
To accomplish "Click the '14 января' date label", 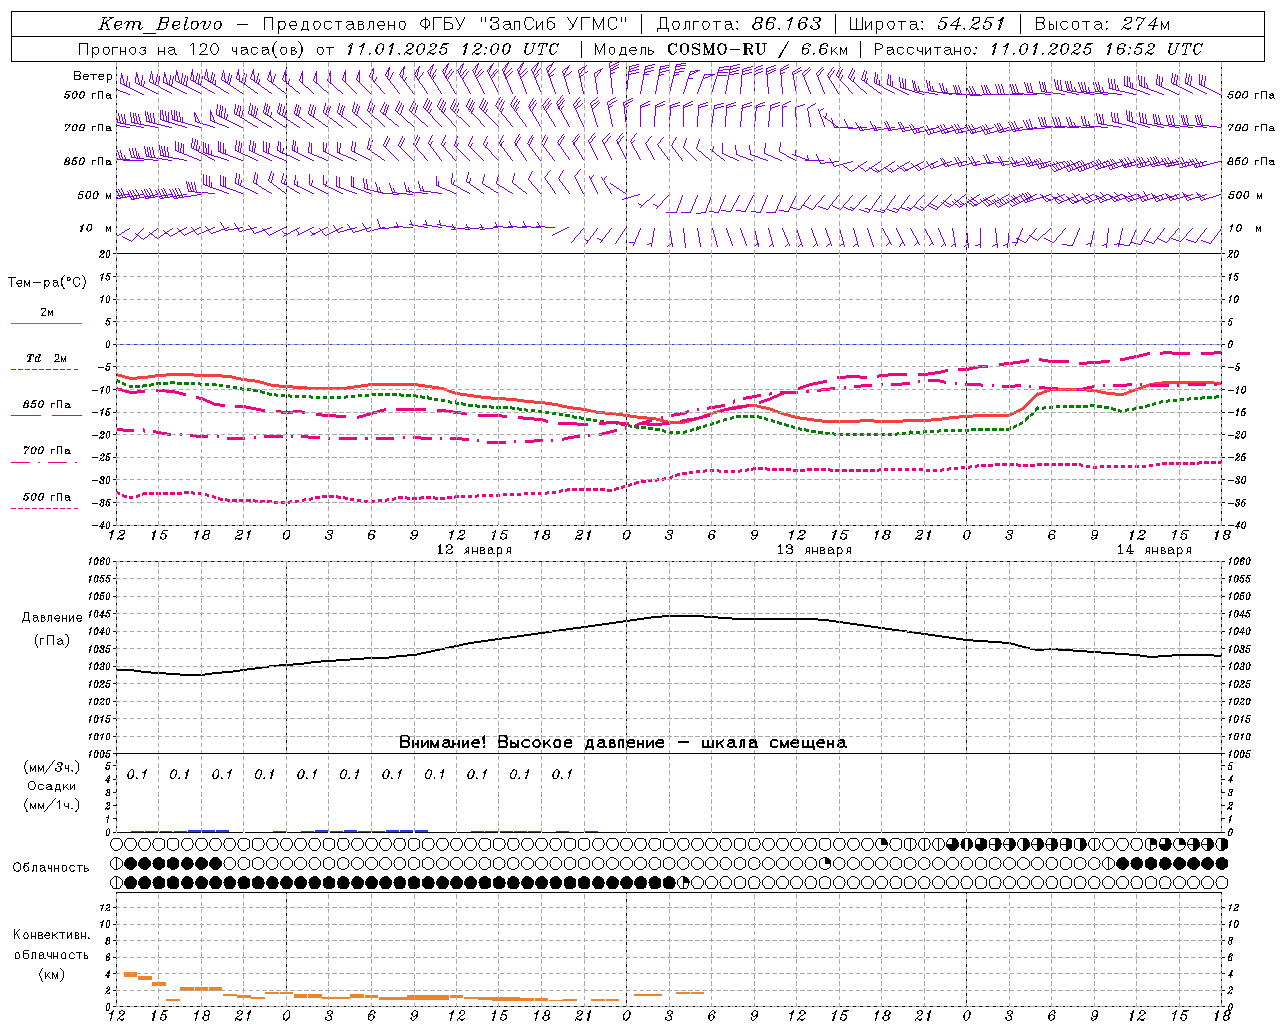I will 1154,550.
